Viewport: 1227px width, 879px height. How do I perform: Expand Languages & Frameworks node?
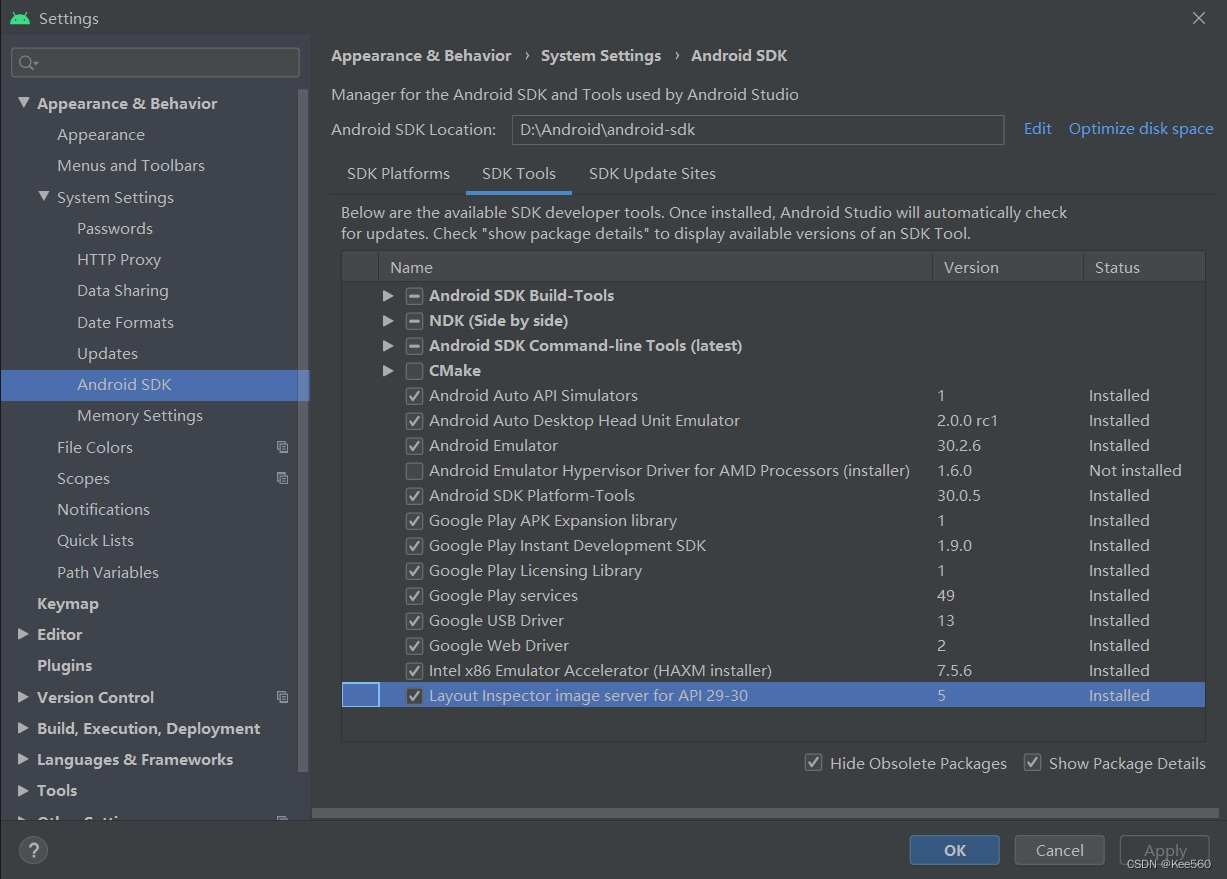pos(23,759)
